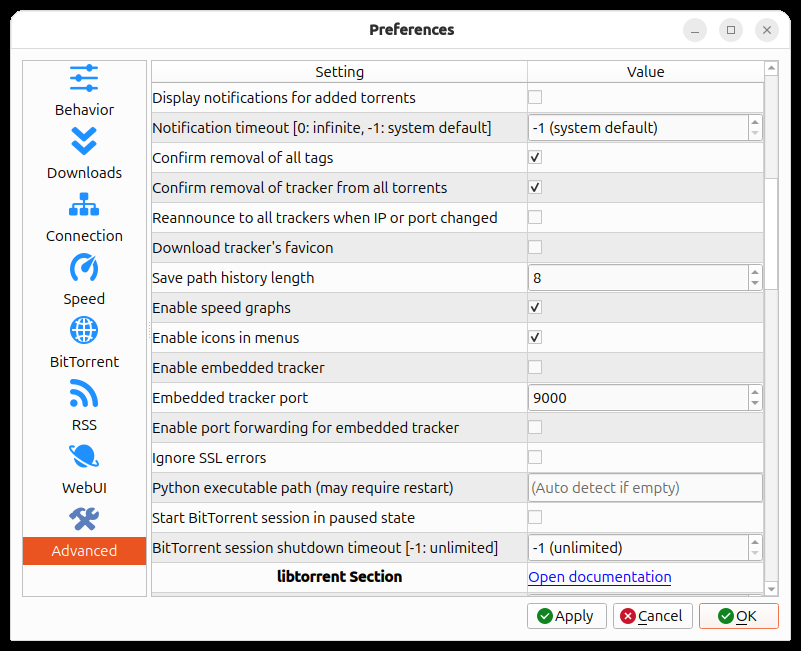Image resolution: width=801 pixels, height=651 pixels.
Task: Click the Advanced wrench tools icon
Action: click(84, 519)
